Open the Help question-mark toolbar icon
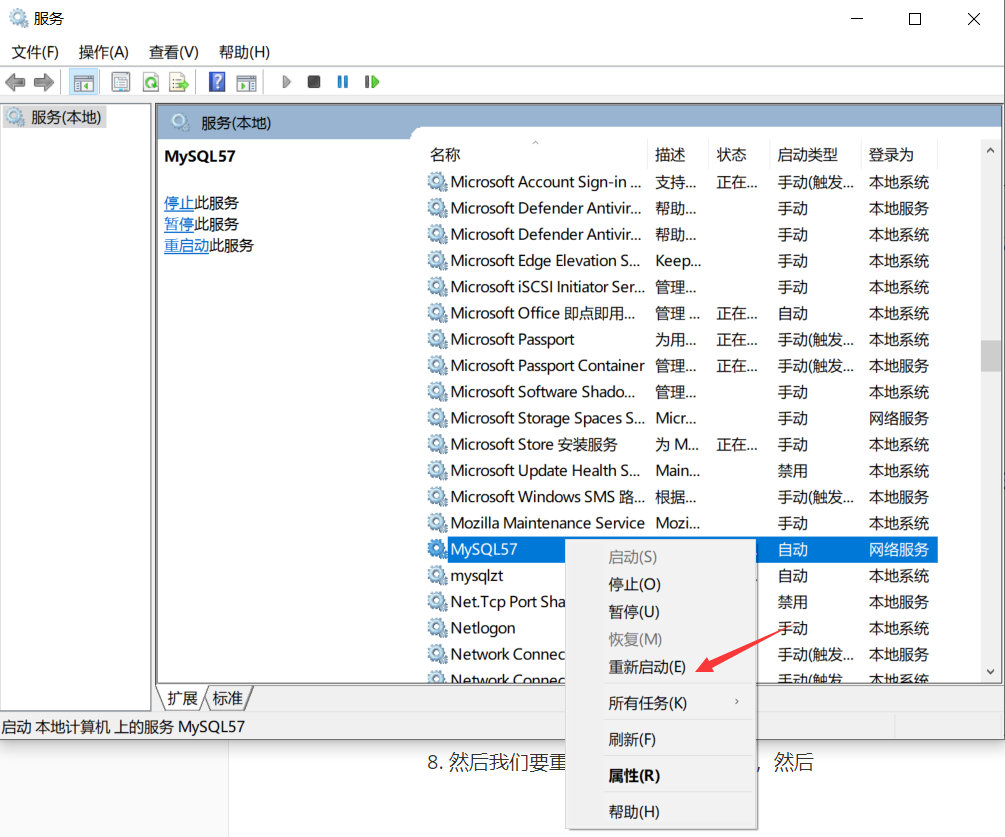Image resolution: width=1005 pixels, height=837 pixels. [x=217, y=82]
